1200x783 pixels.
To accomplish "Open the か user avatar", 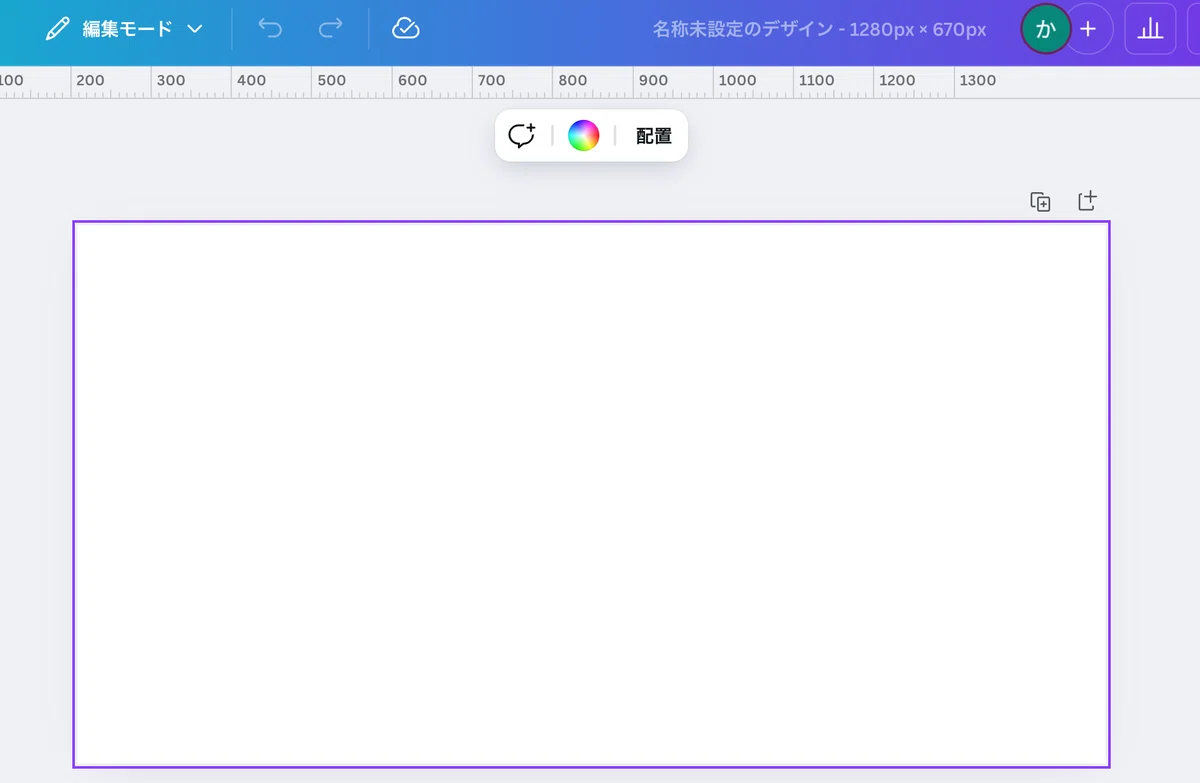I will (x=1045, y=29).
